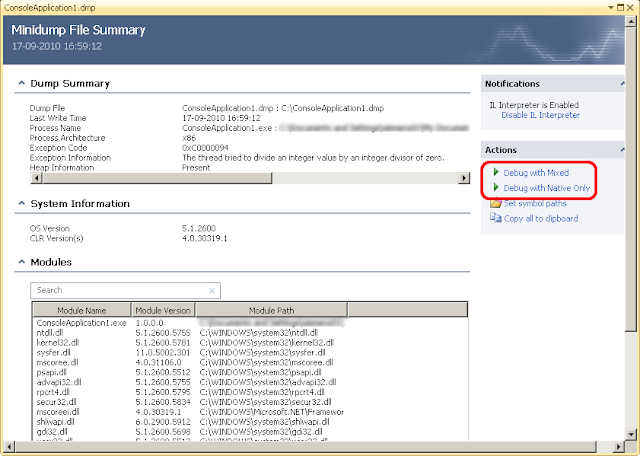Viewport: 640px width, 456px height.
Task: Click the Copy all to clipboard link
Action: 541,218
